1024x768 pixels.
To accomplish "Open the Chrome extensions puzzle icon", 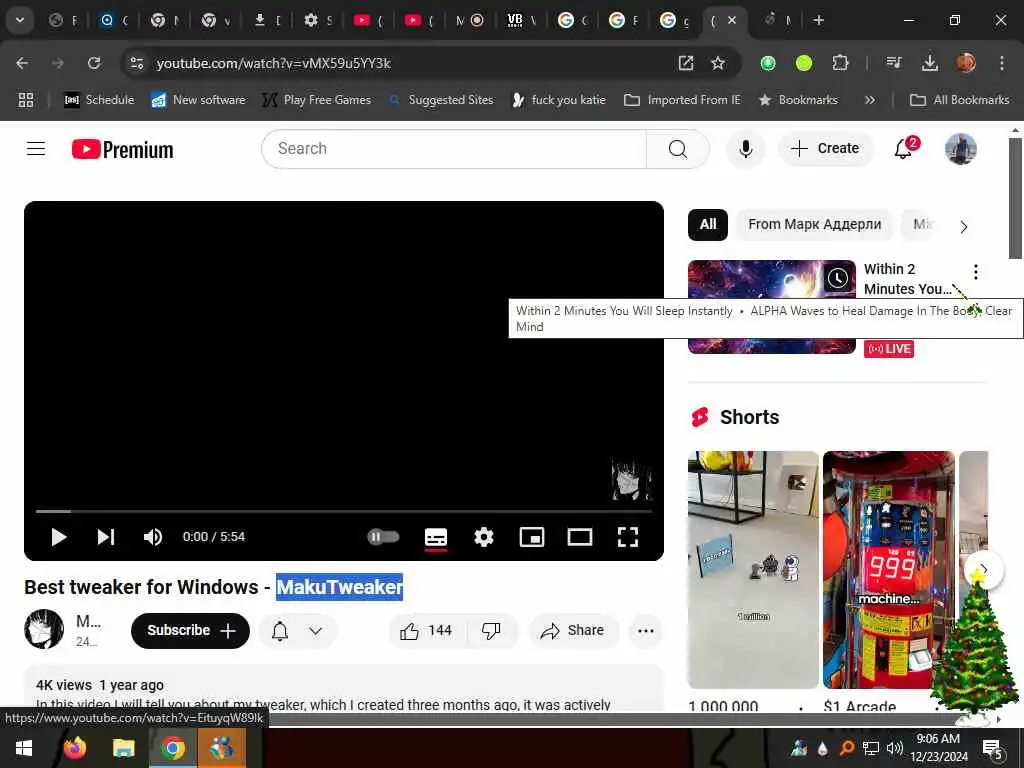I will click(840, 63).
